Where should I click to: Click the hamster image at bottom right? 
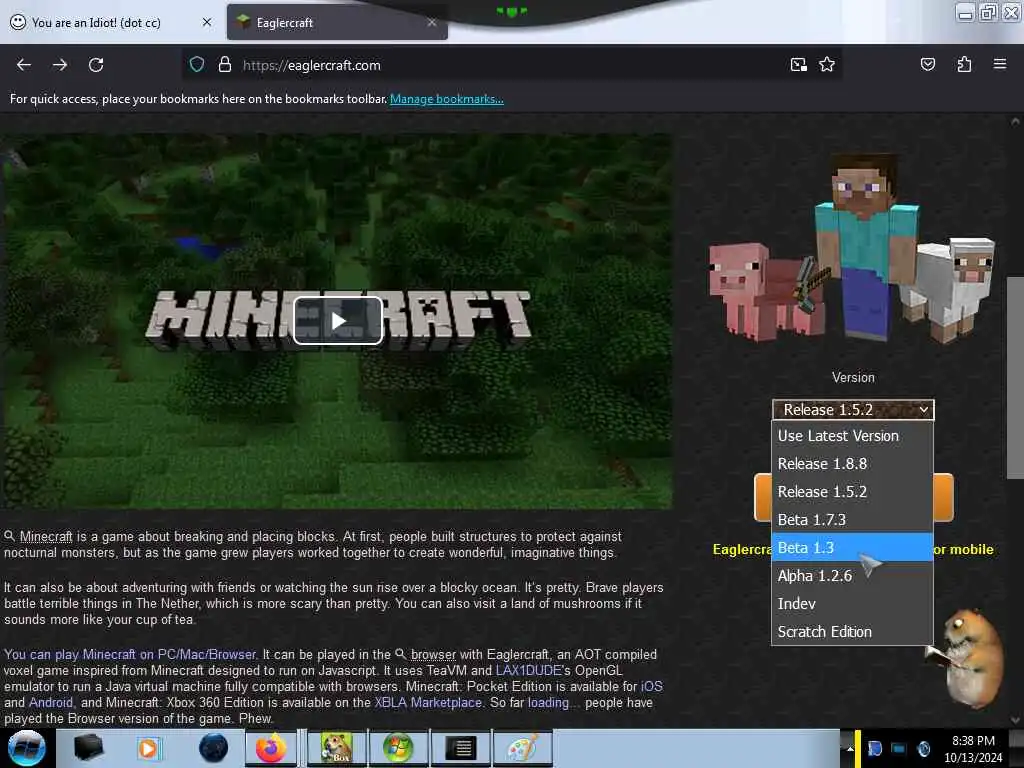point(967,657)
